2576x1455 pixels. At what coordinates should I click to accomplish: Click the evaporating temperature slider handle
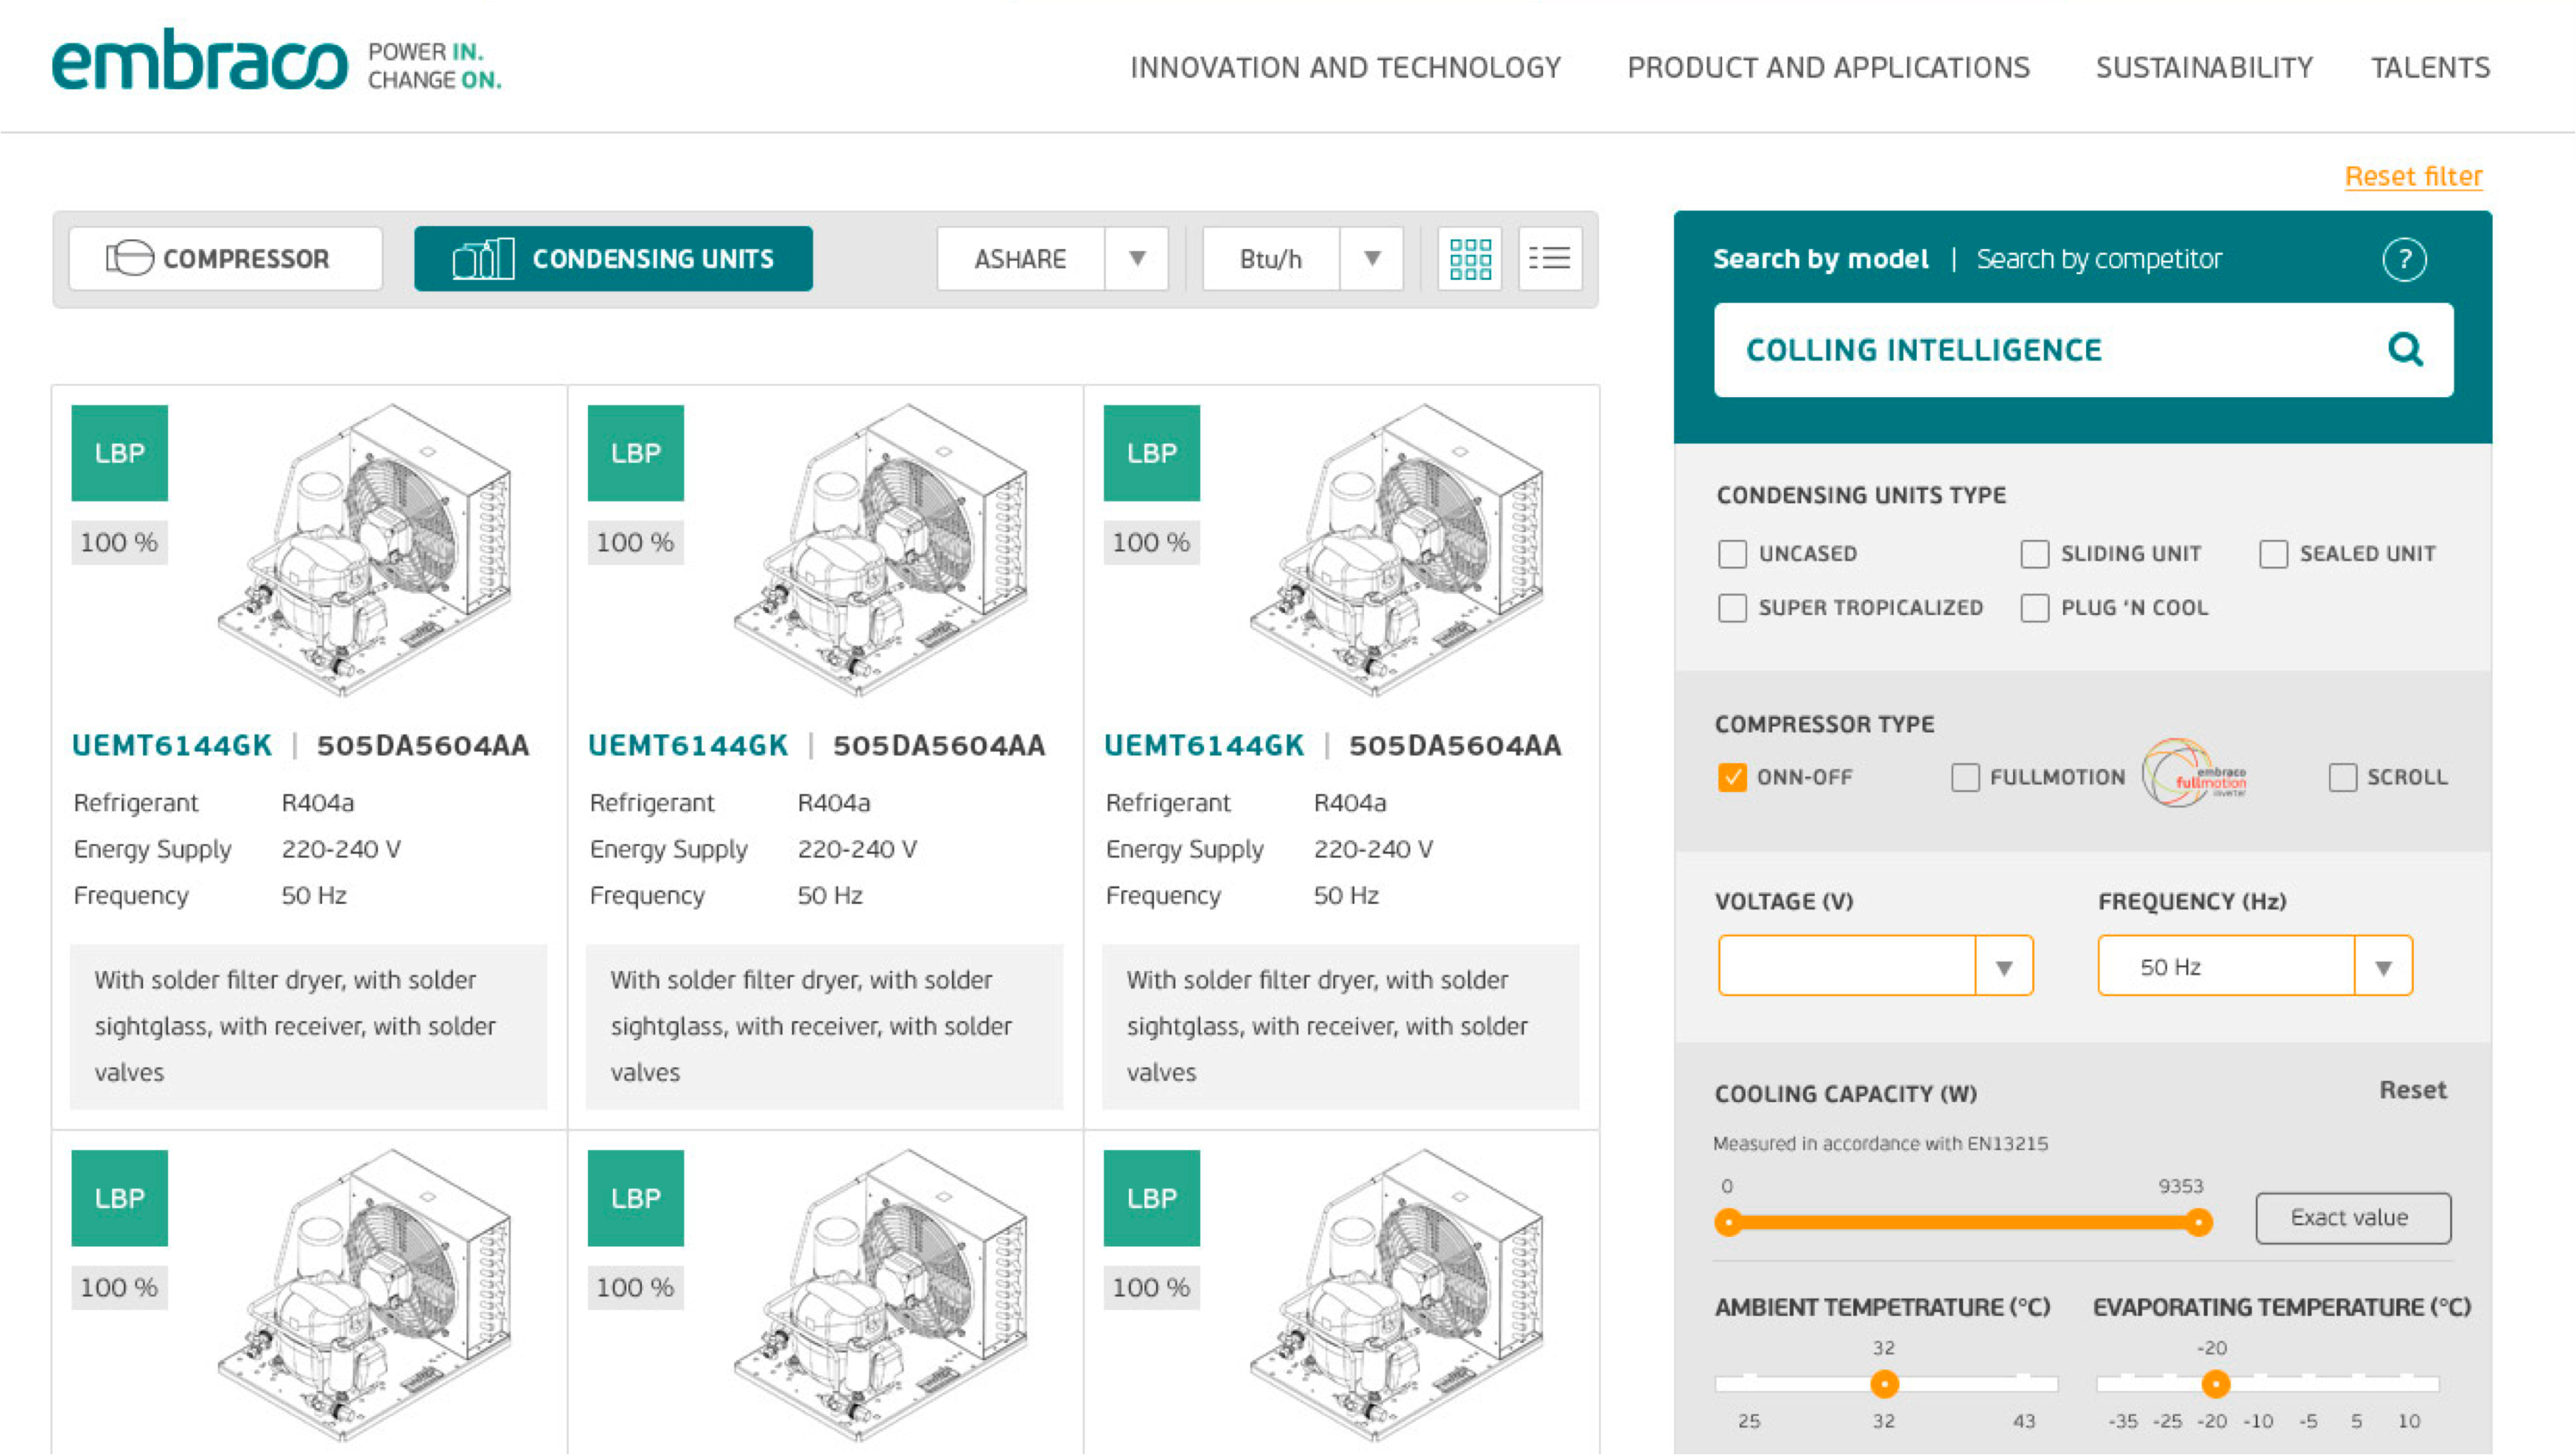(2215, 1384)
